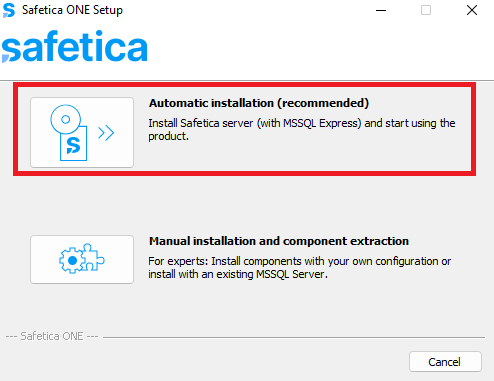Click the large safetica logo
Viewport: 494px width, 381px height.
pos(75,46)
